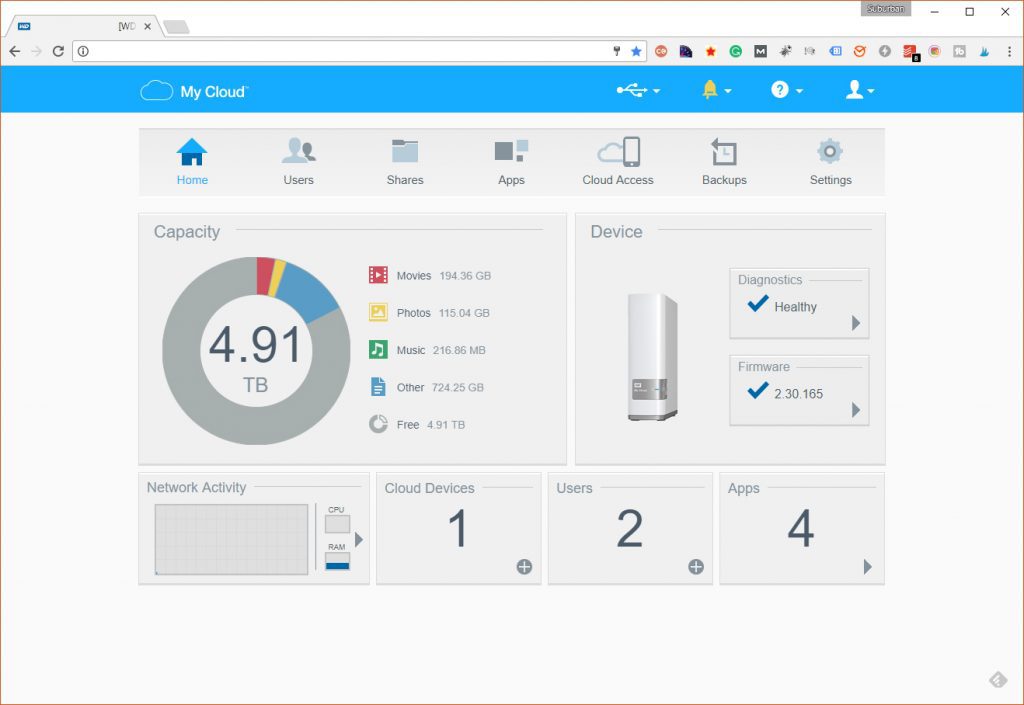
Task: Open the Home dashboard tab
Action: click(x=192, y=162)
